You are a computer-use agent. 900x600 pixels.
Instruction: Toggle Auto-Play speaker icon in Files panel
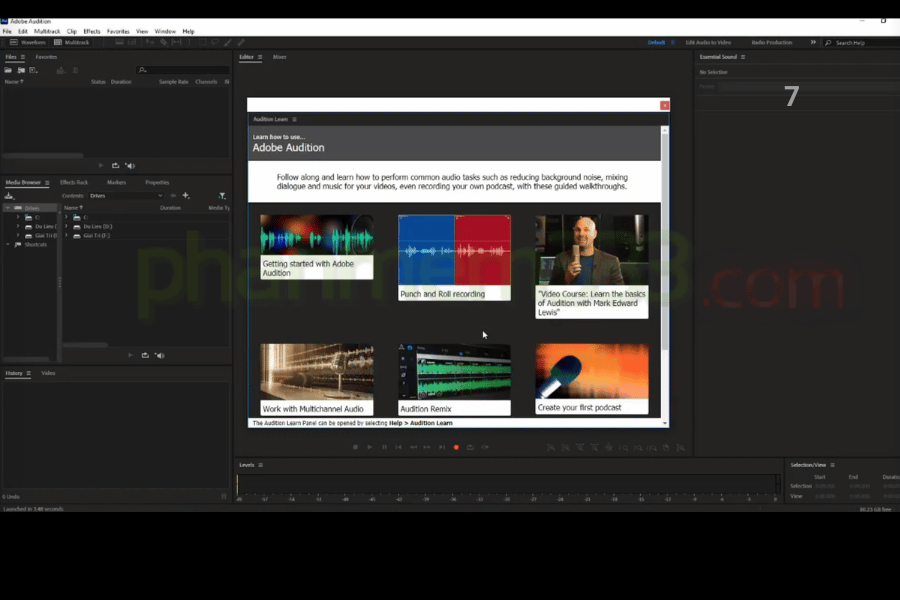(x=130, y=166)
